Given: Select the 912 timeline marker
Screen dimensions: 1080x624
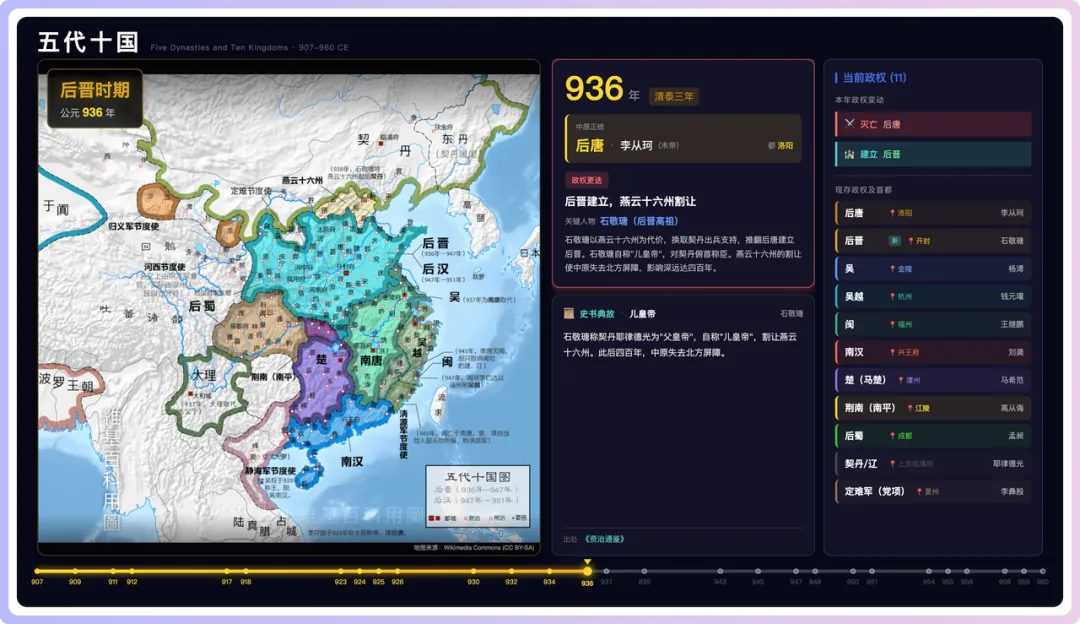Looking at the screenshot, I should tap(132, 571).
